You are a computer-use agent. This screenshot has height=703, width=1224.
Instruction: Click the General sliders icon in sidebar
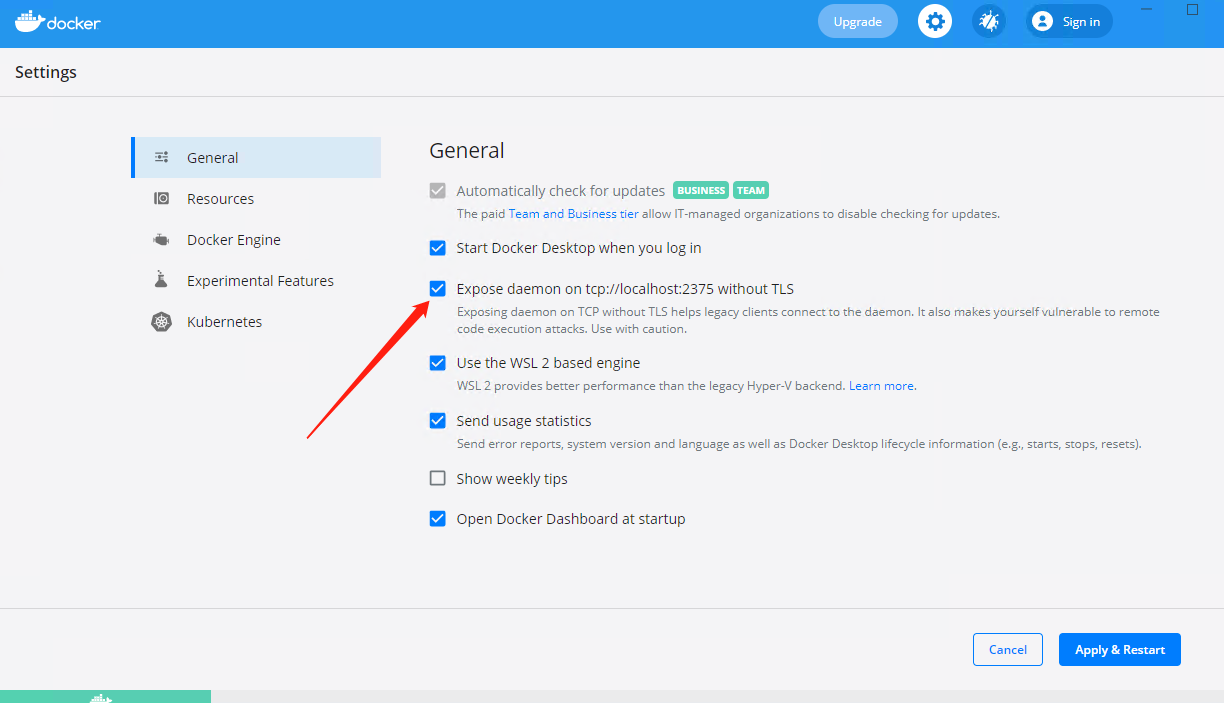tap(161, 158)
